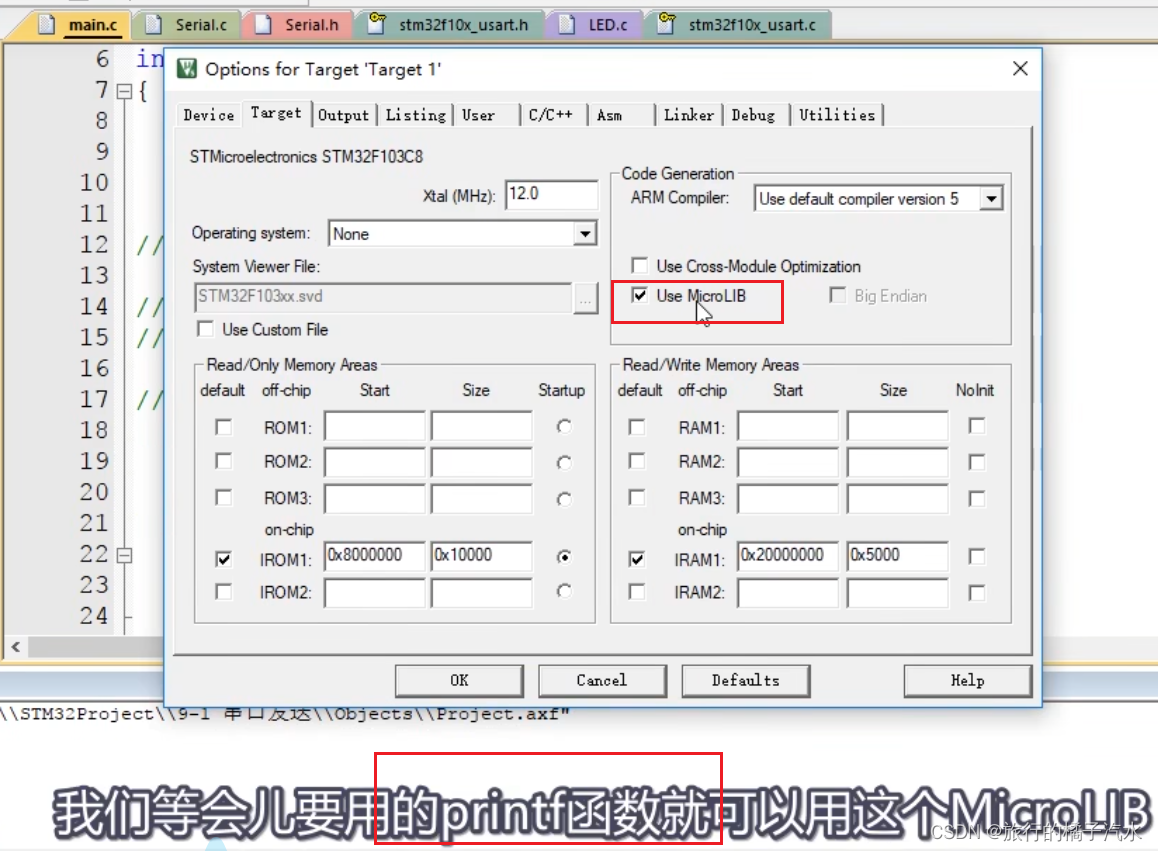
Task: Check the RAM2 default checkbox
Action: (x=637, y=461)
